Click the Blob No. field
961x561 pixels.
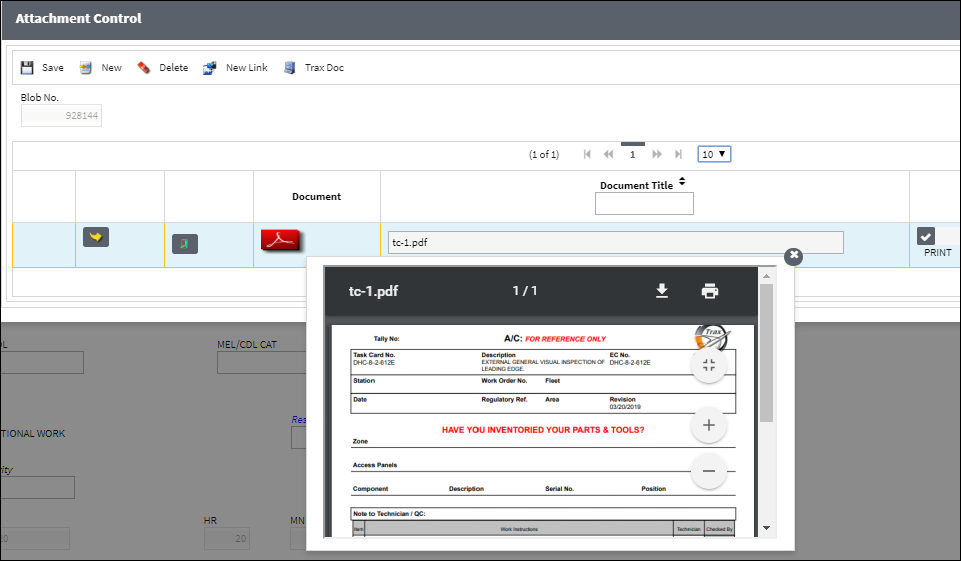61,115
